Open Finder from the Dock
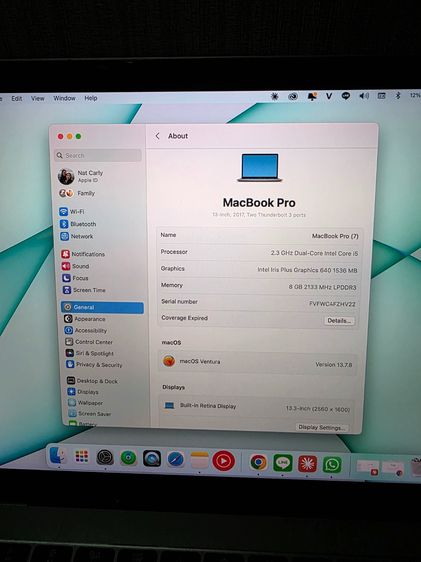Viewport: 421px width, 562px height. click(58, 456)
